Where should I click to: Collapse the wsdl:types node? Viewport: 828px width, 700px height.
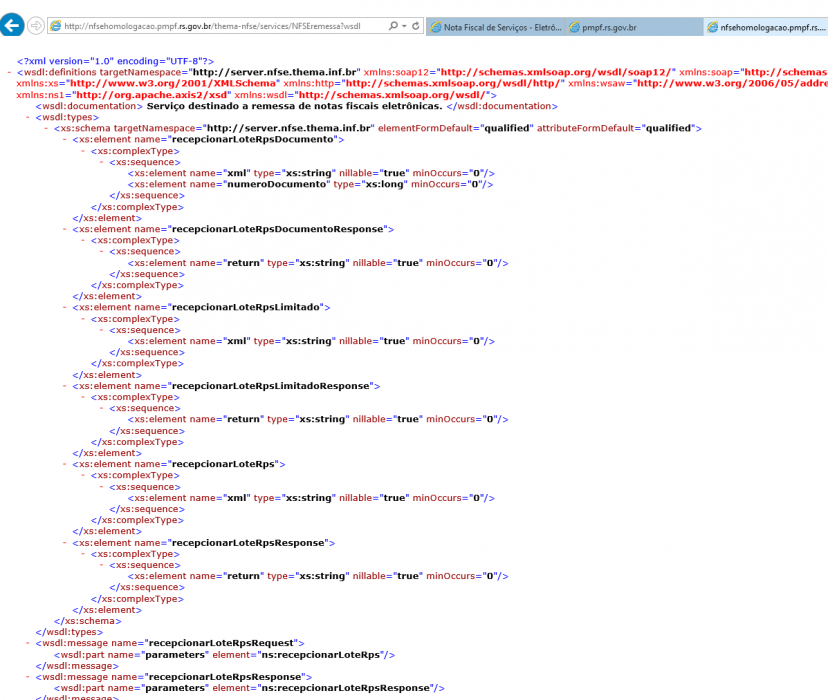(28, 117)
